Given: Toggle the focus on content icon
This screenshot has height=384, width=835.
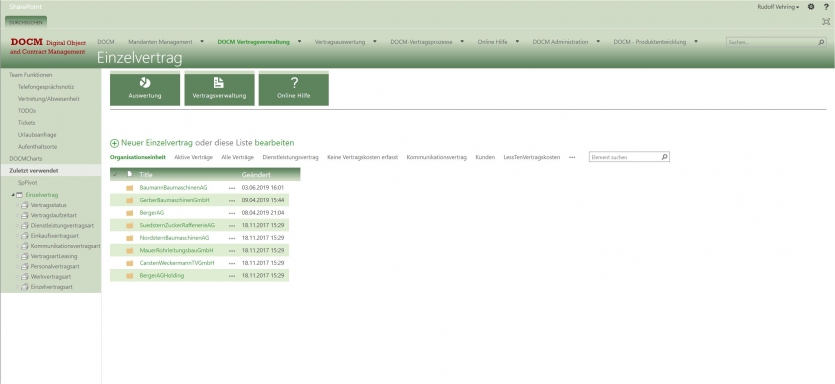Looking at the screenshot, I should tap(826, 21).
